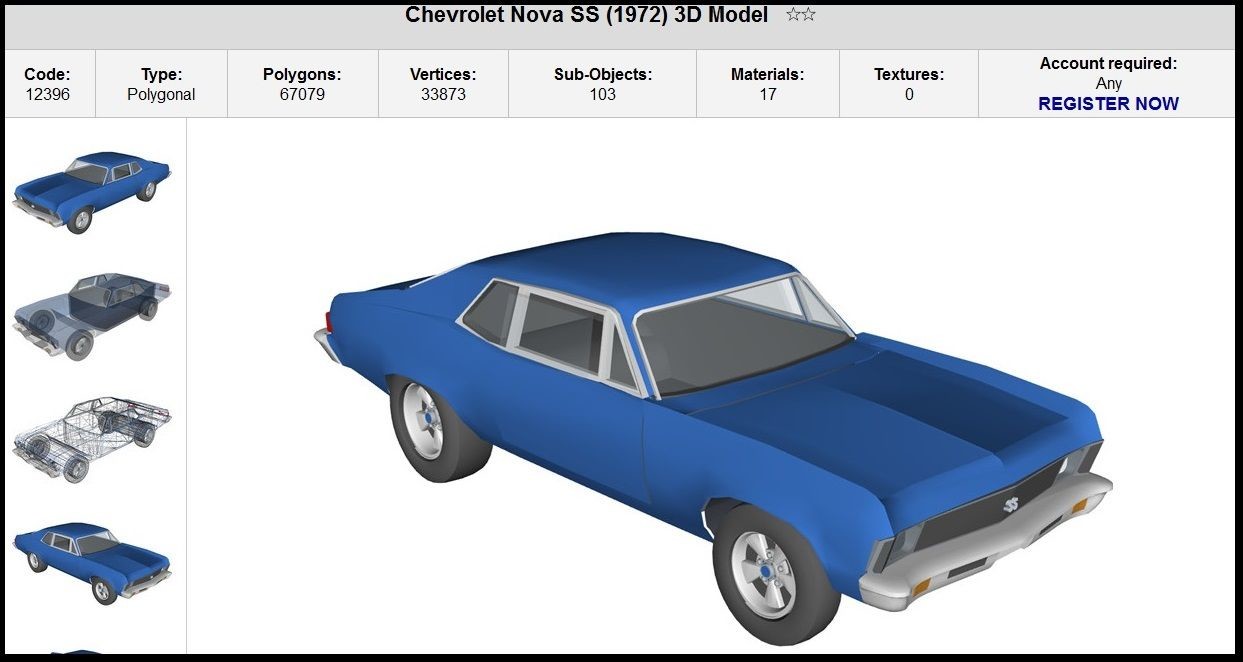Image resolution: width=1243 pixels, height=662 pixels.
Task: Click the account type 'Any' text
Action: pyautogui.click(x=1109, y=84)
